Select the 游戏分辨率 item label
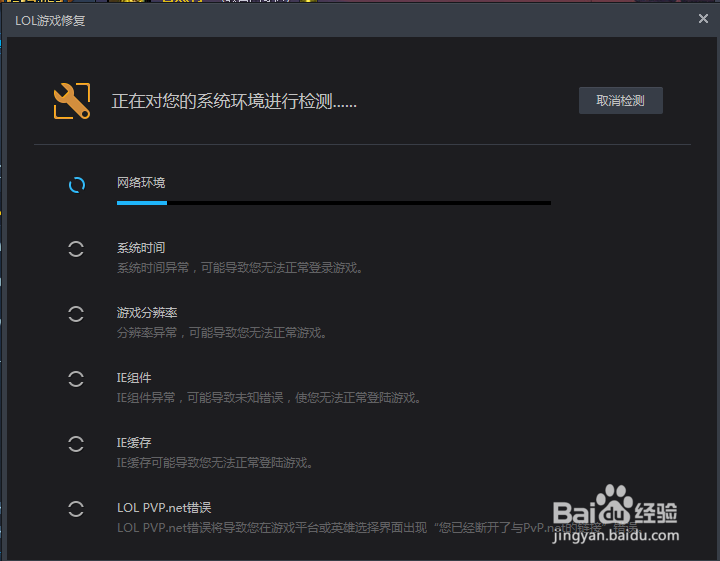720x561 pixels. (x=147, y=313)
